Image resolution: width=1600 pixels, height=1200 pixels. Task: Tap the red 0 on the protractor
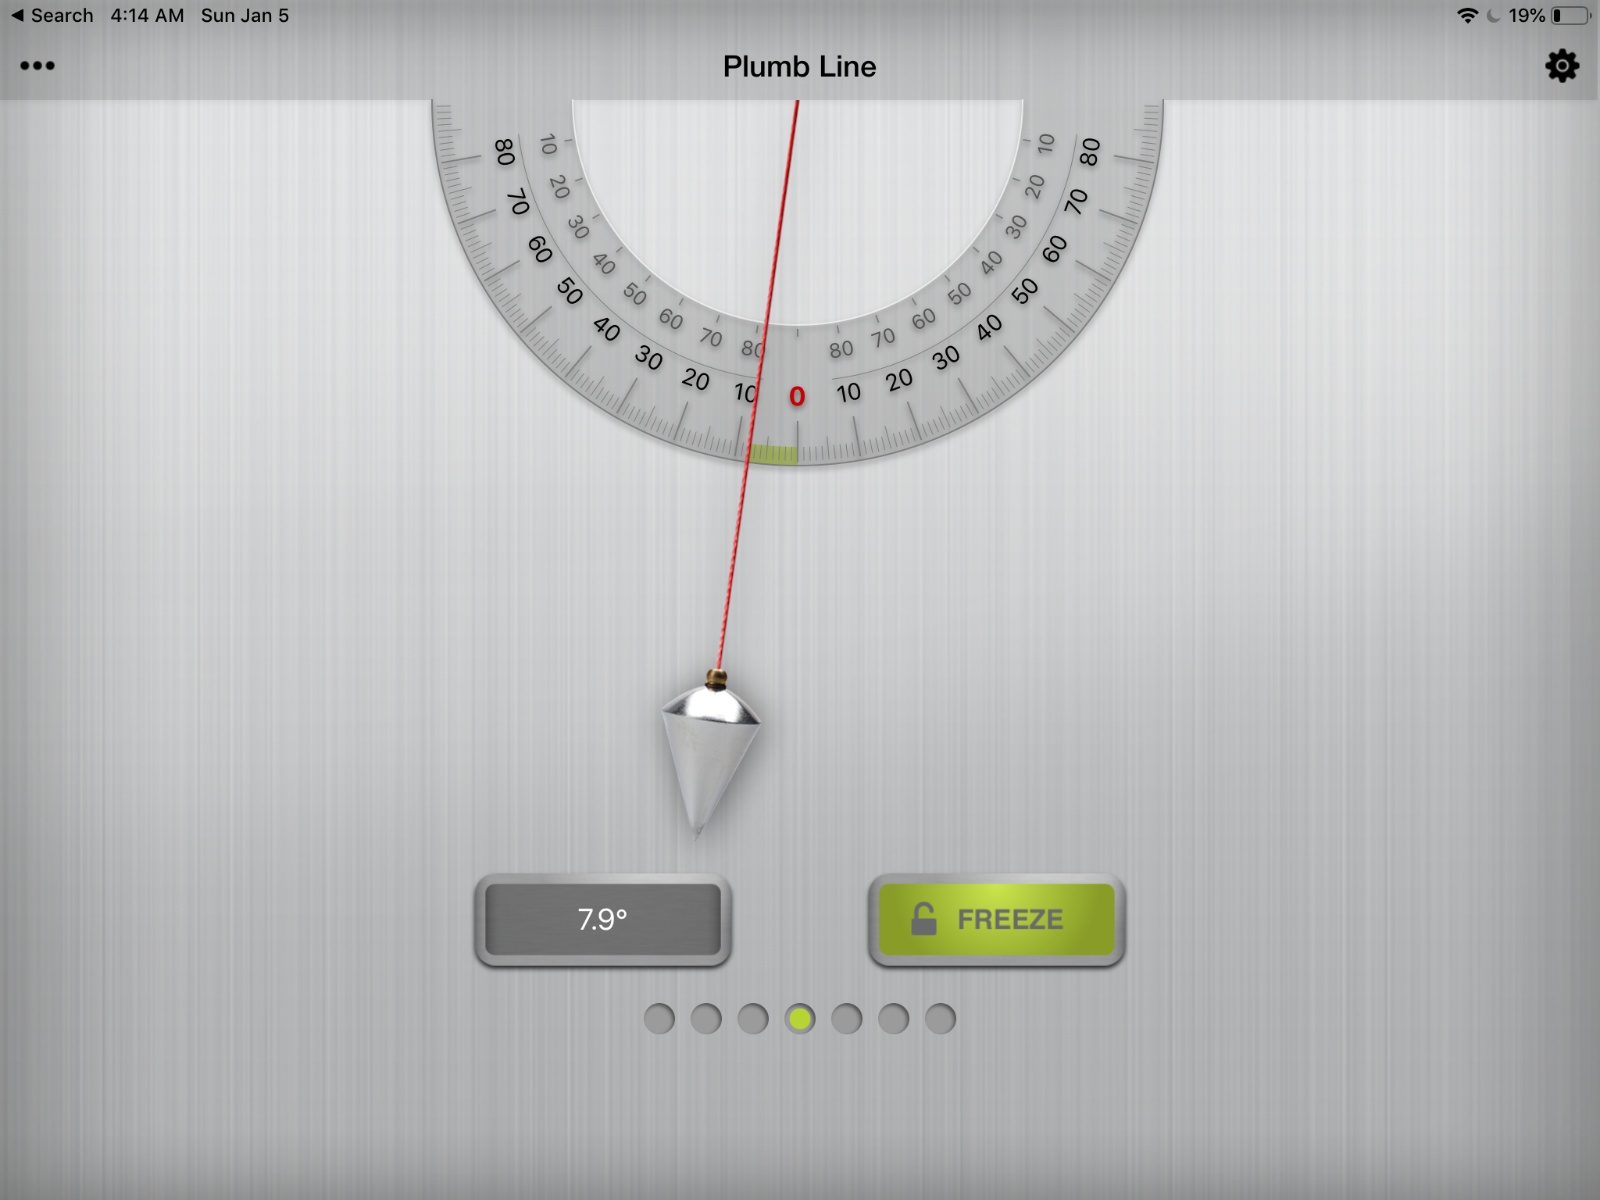point(797,397)
